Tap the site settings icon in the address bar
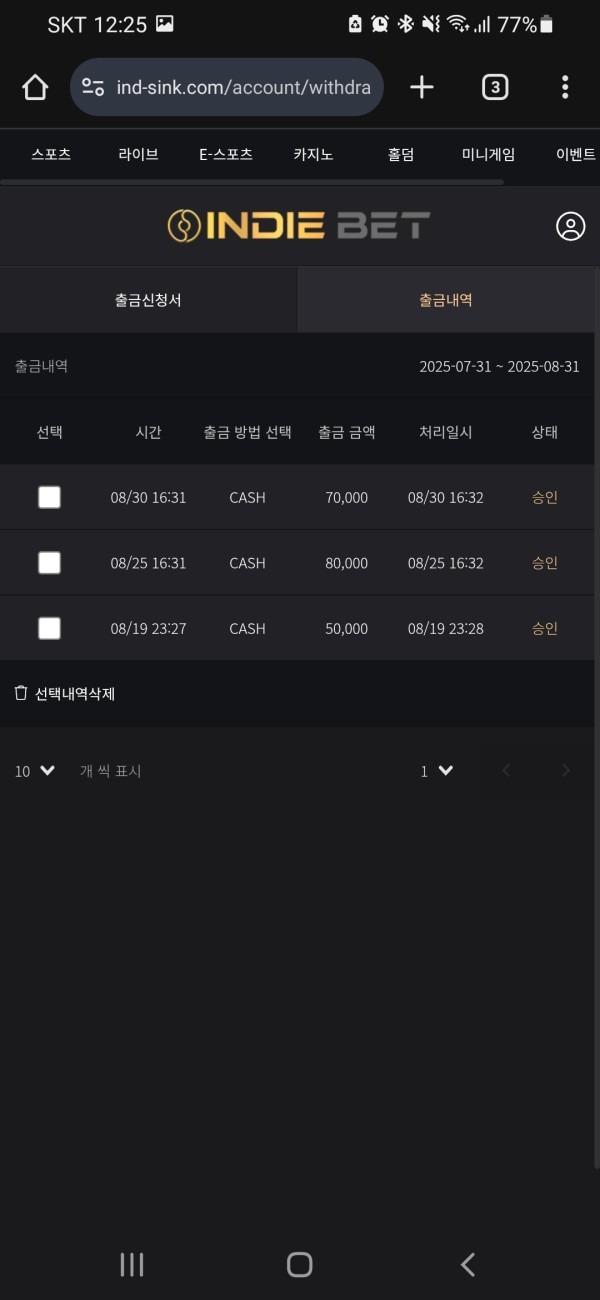Image resolution: width=600 pixels, height=1300 pixels. [x=92, y=87]
